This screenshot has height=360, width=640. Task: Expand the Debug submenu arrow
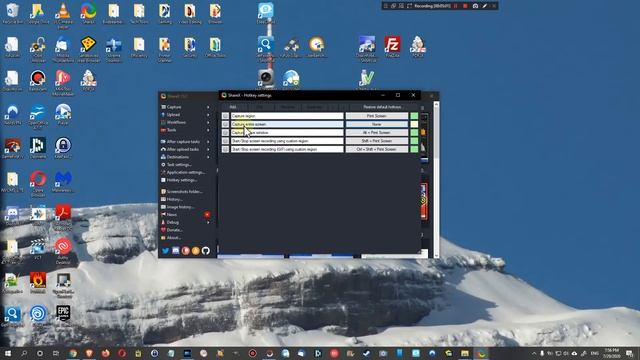209,222
